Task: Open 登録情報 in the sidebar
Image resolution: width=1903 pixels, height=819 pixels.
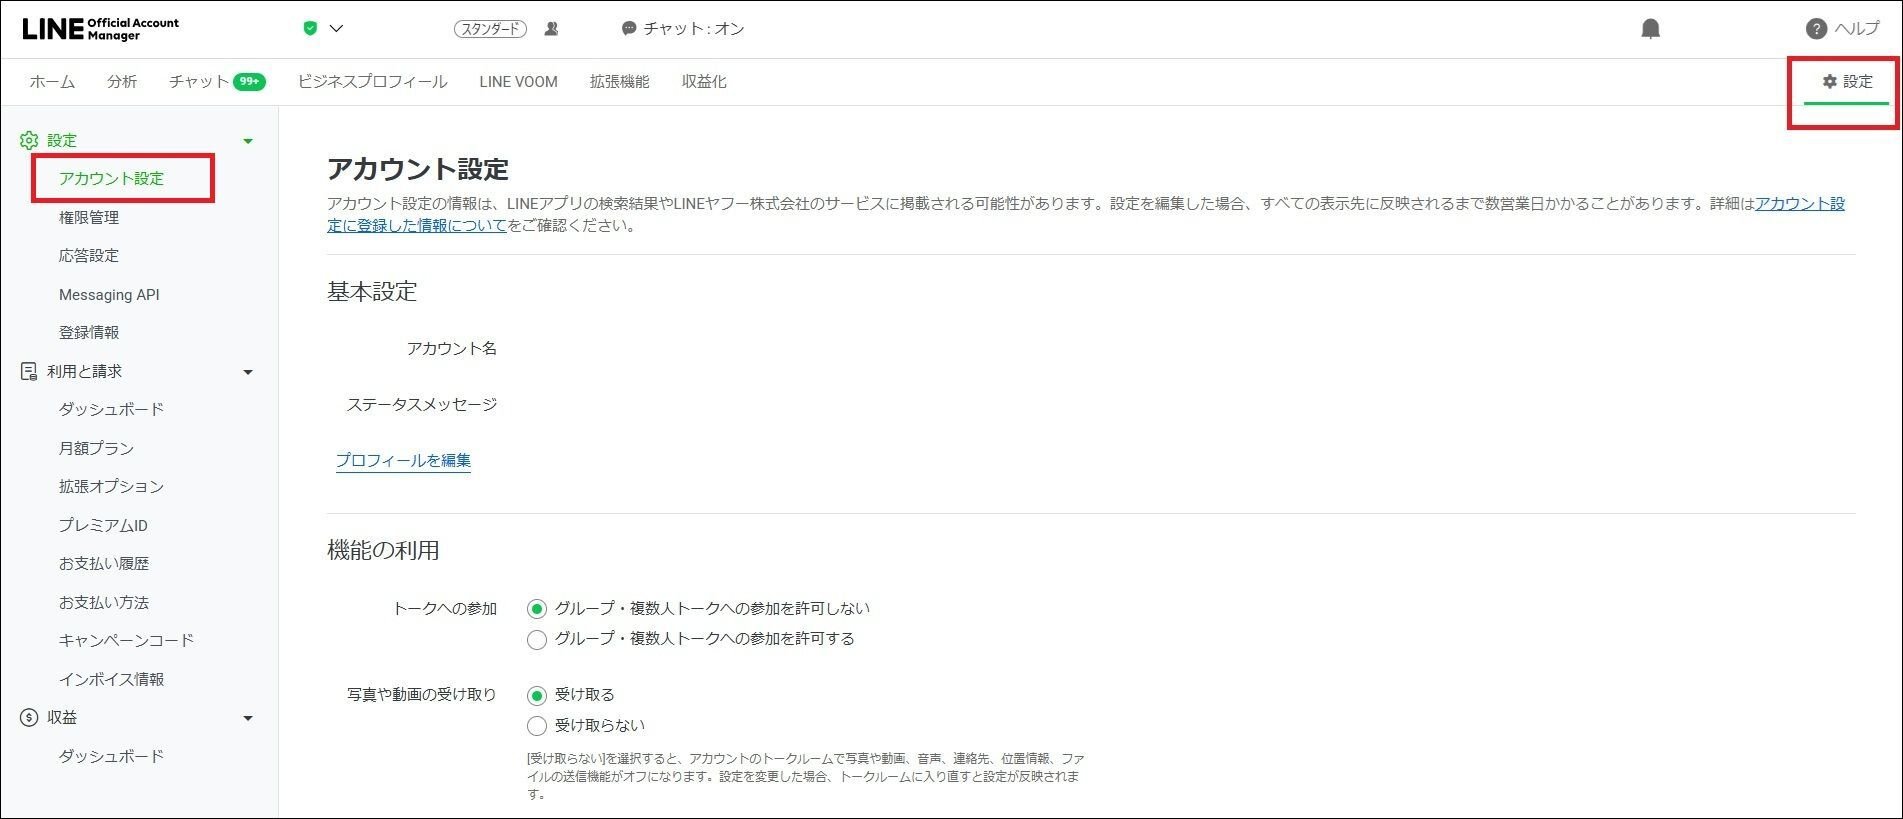Action: (x=89, y=333)
